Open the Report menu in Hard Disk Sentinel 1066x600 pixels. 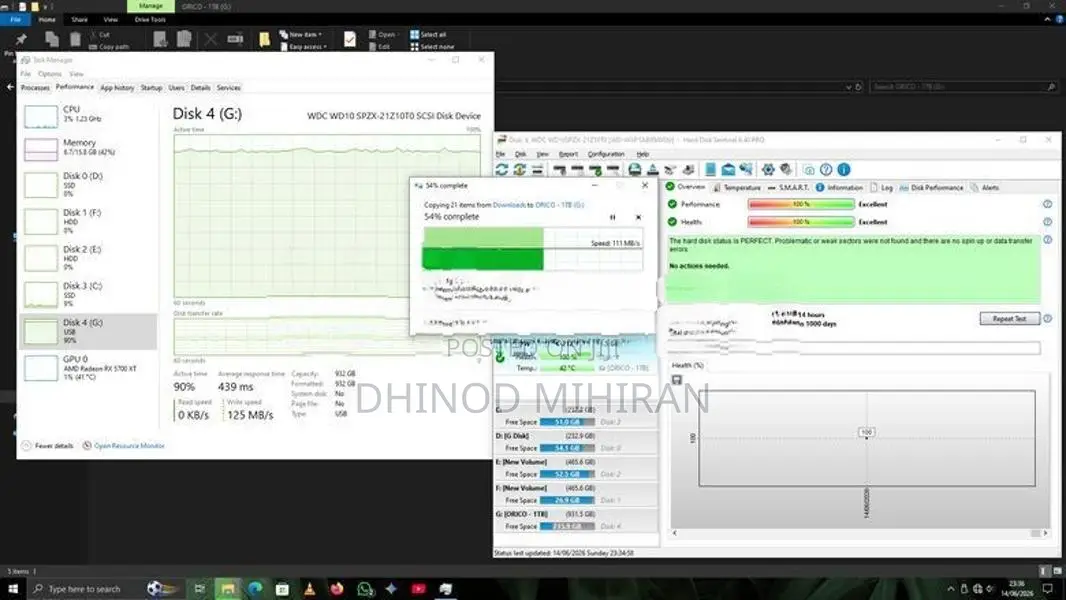pyautogui.click(x=568, y=154)
